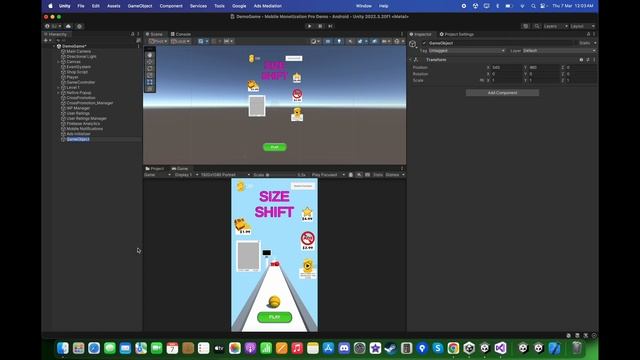Select the Rotate tool in Scene overlay
This screenshot has width=640, height=360.
(150, 69)
